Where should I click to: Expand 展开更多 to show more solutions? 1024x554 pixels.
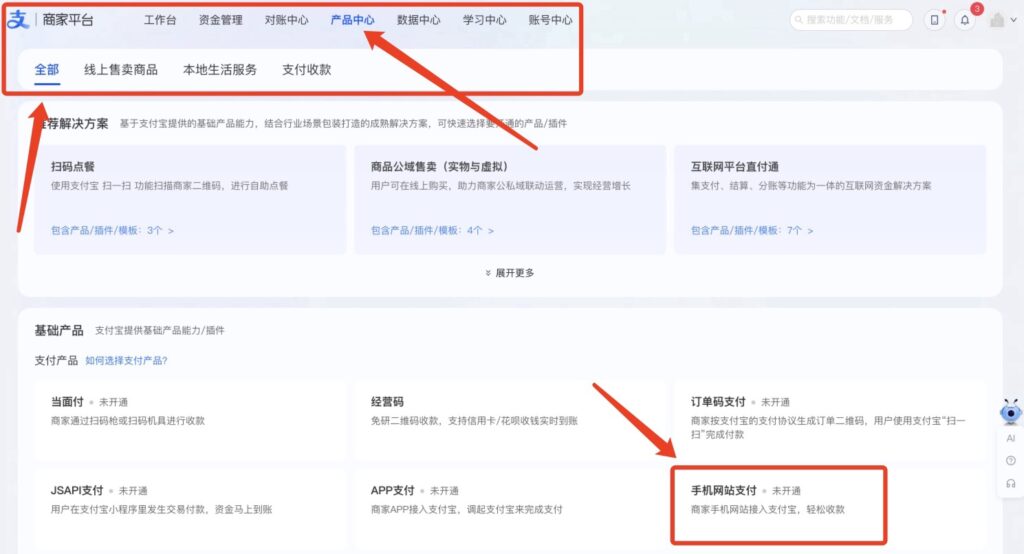(509, 273)
